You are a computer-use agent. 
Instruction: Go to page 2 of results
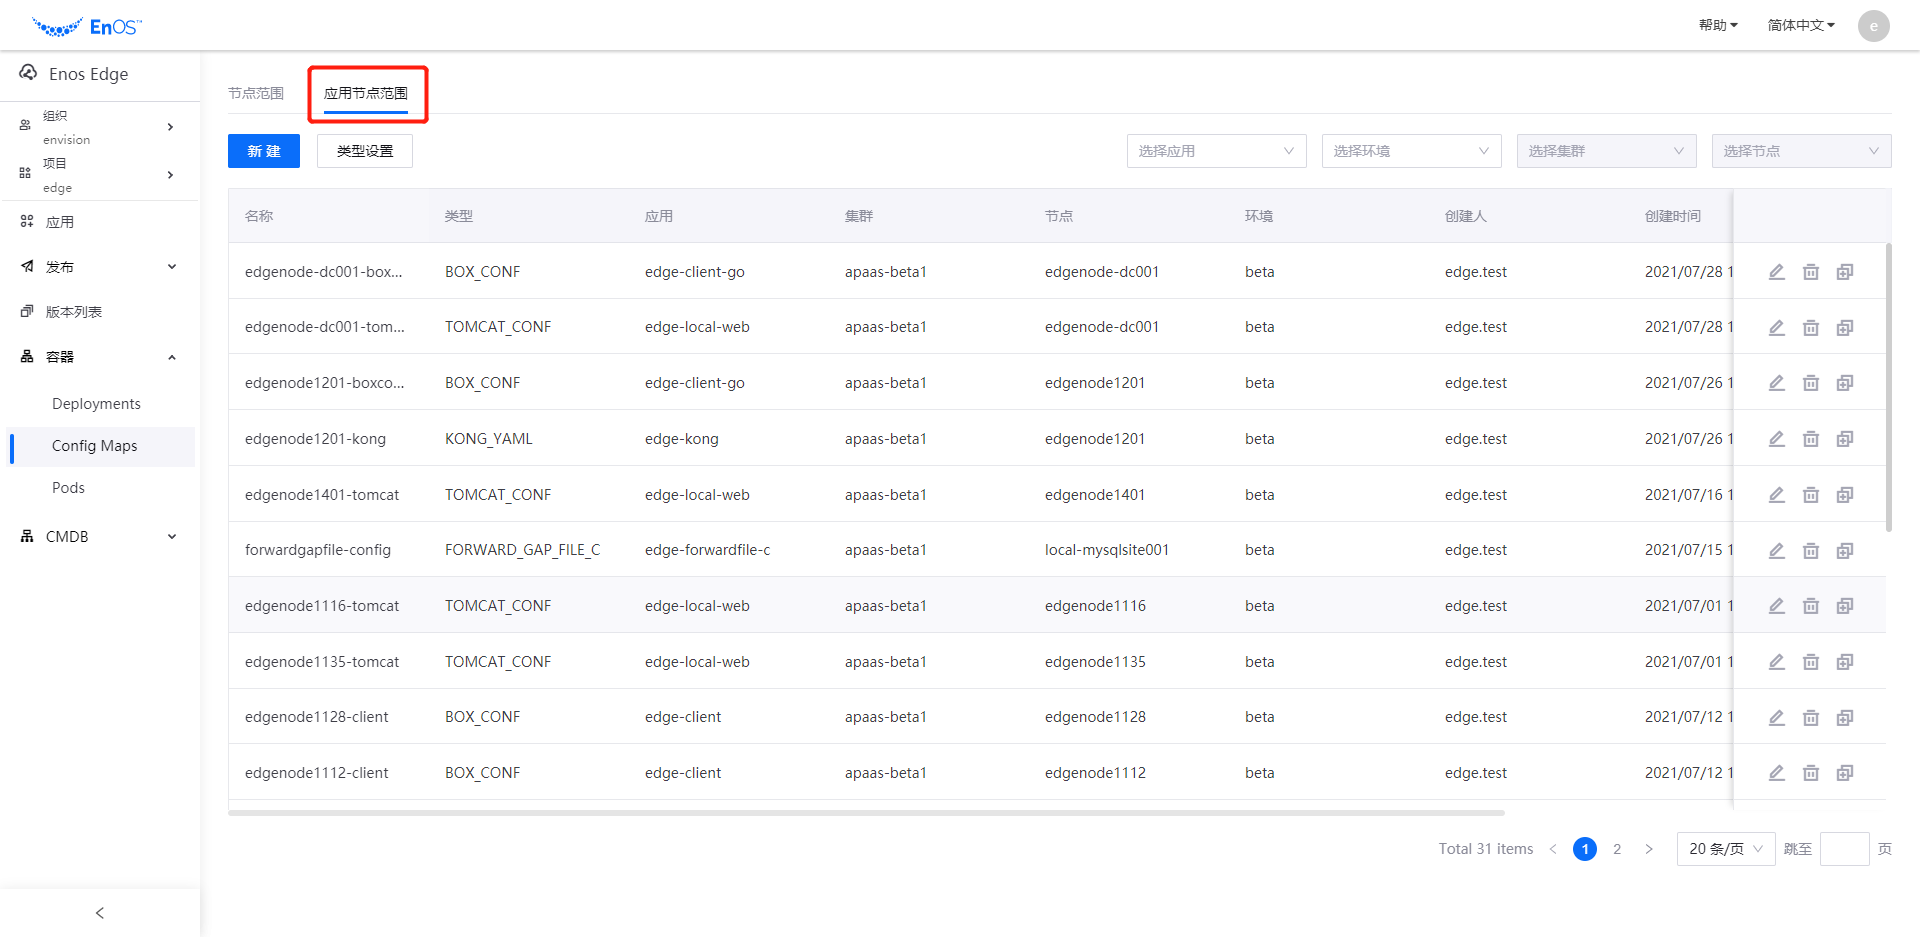tap(1616, 849)
